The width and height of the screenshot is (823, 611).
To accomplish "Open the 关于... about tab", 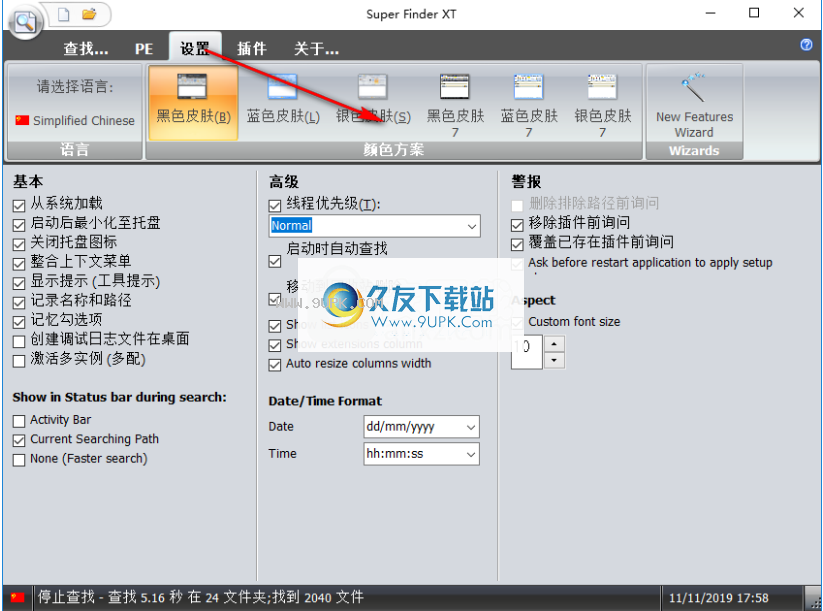I will [x=316, y=49].
